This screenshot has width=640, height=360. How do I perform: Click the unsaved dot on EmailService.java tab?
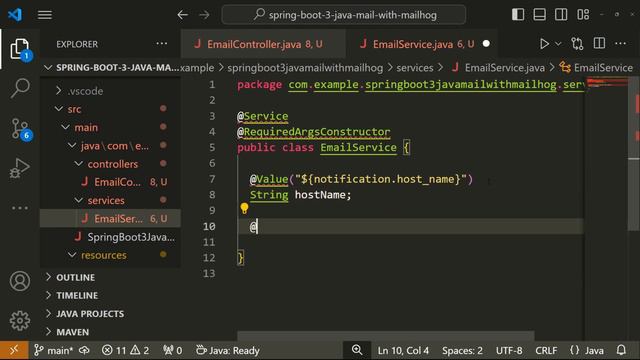[x=486, y=44]
